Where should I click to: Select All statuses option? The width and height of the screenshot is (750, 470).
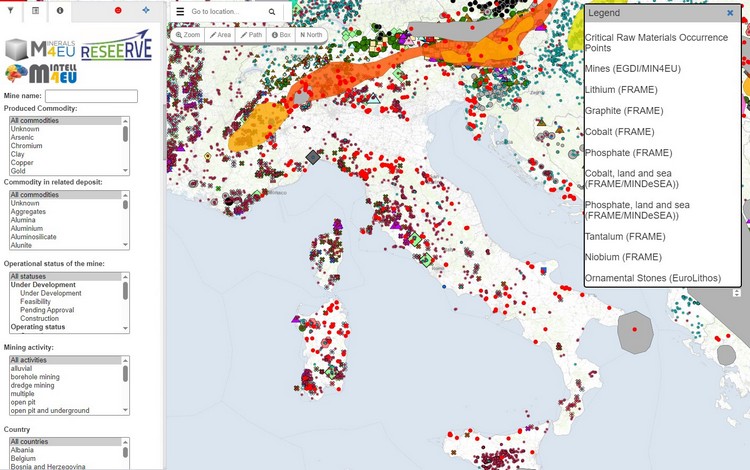coord(66,276)
